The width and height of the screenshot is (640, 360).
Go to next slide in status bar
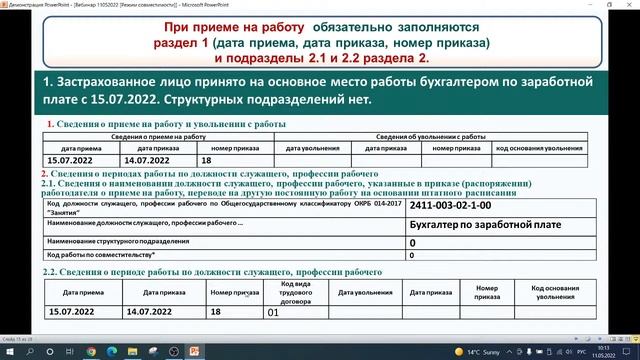coord(600,339)
